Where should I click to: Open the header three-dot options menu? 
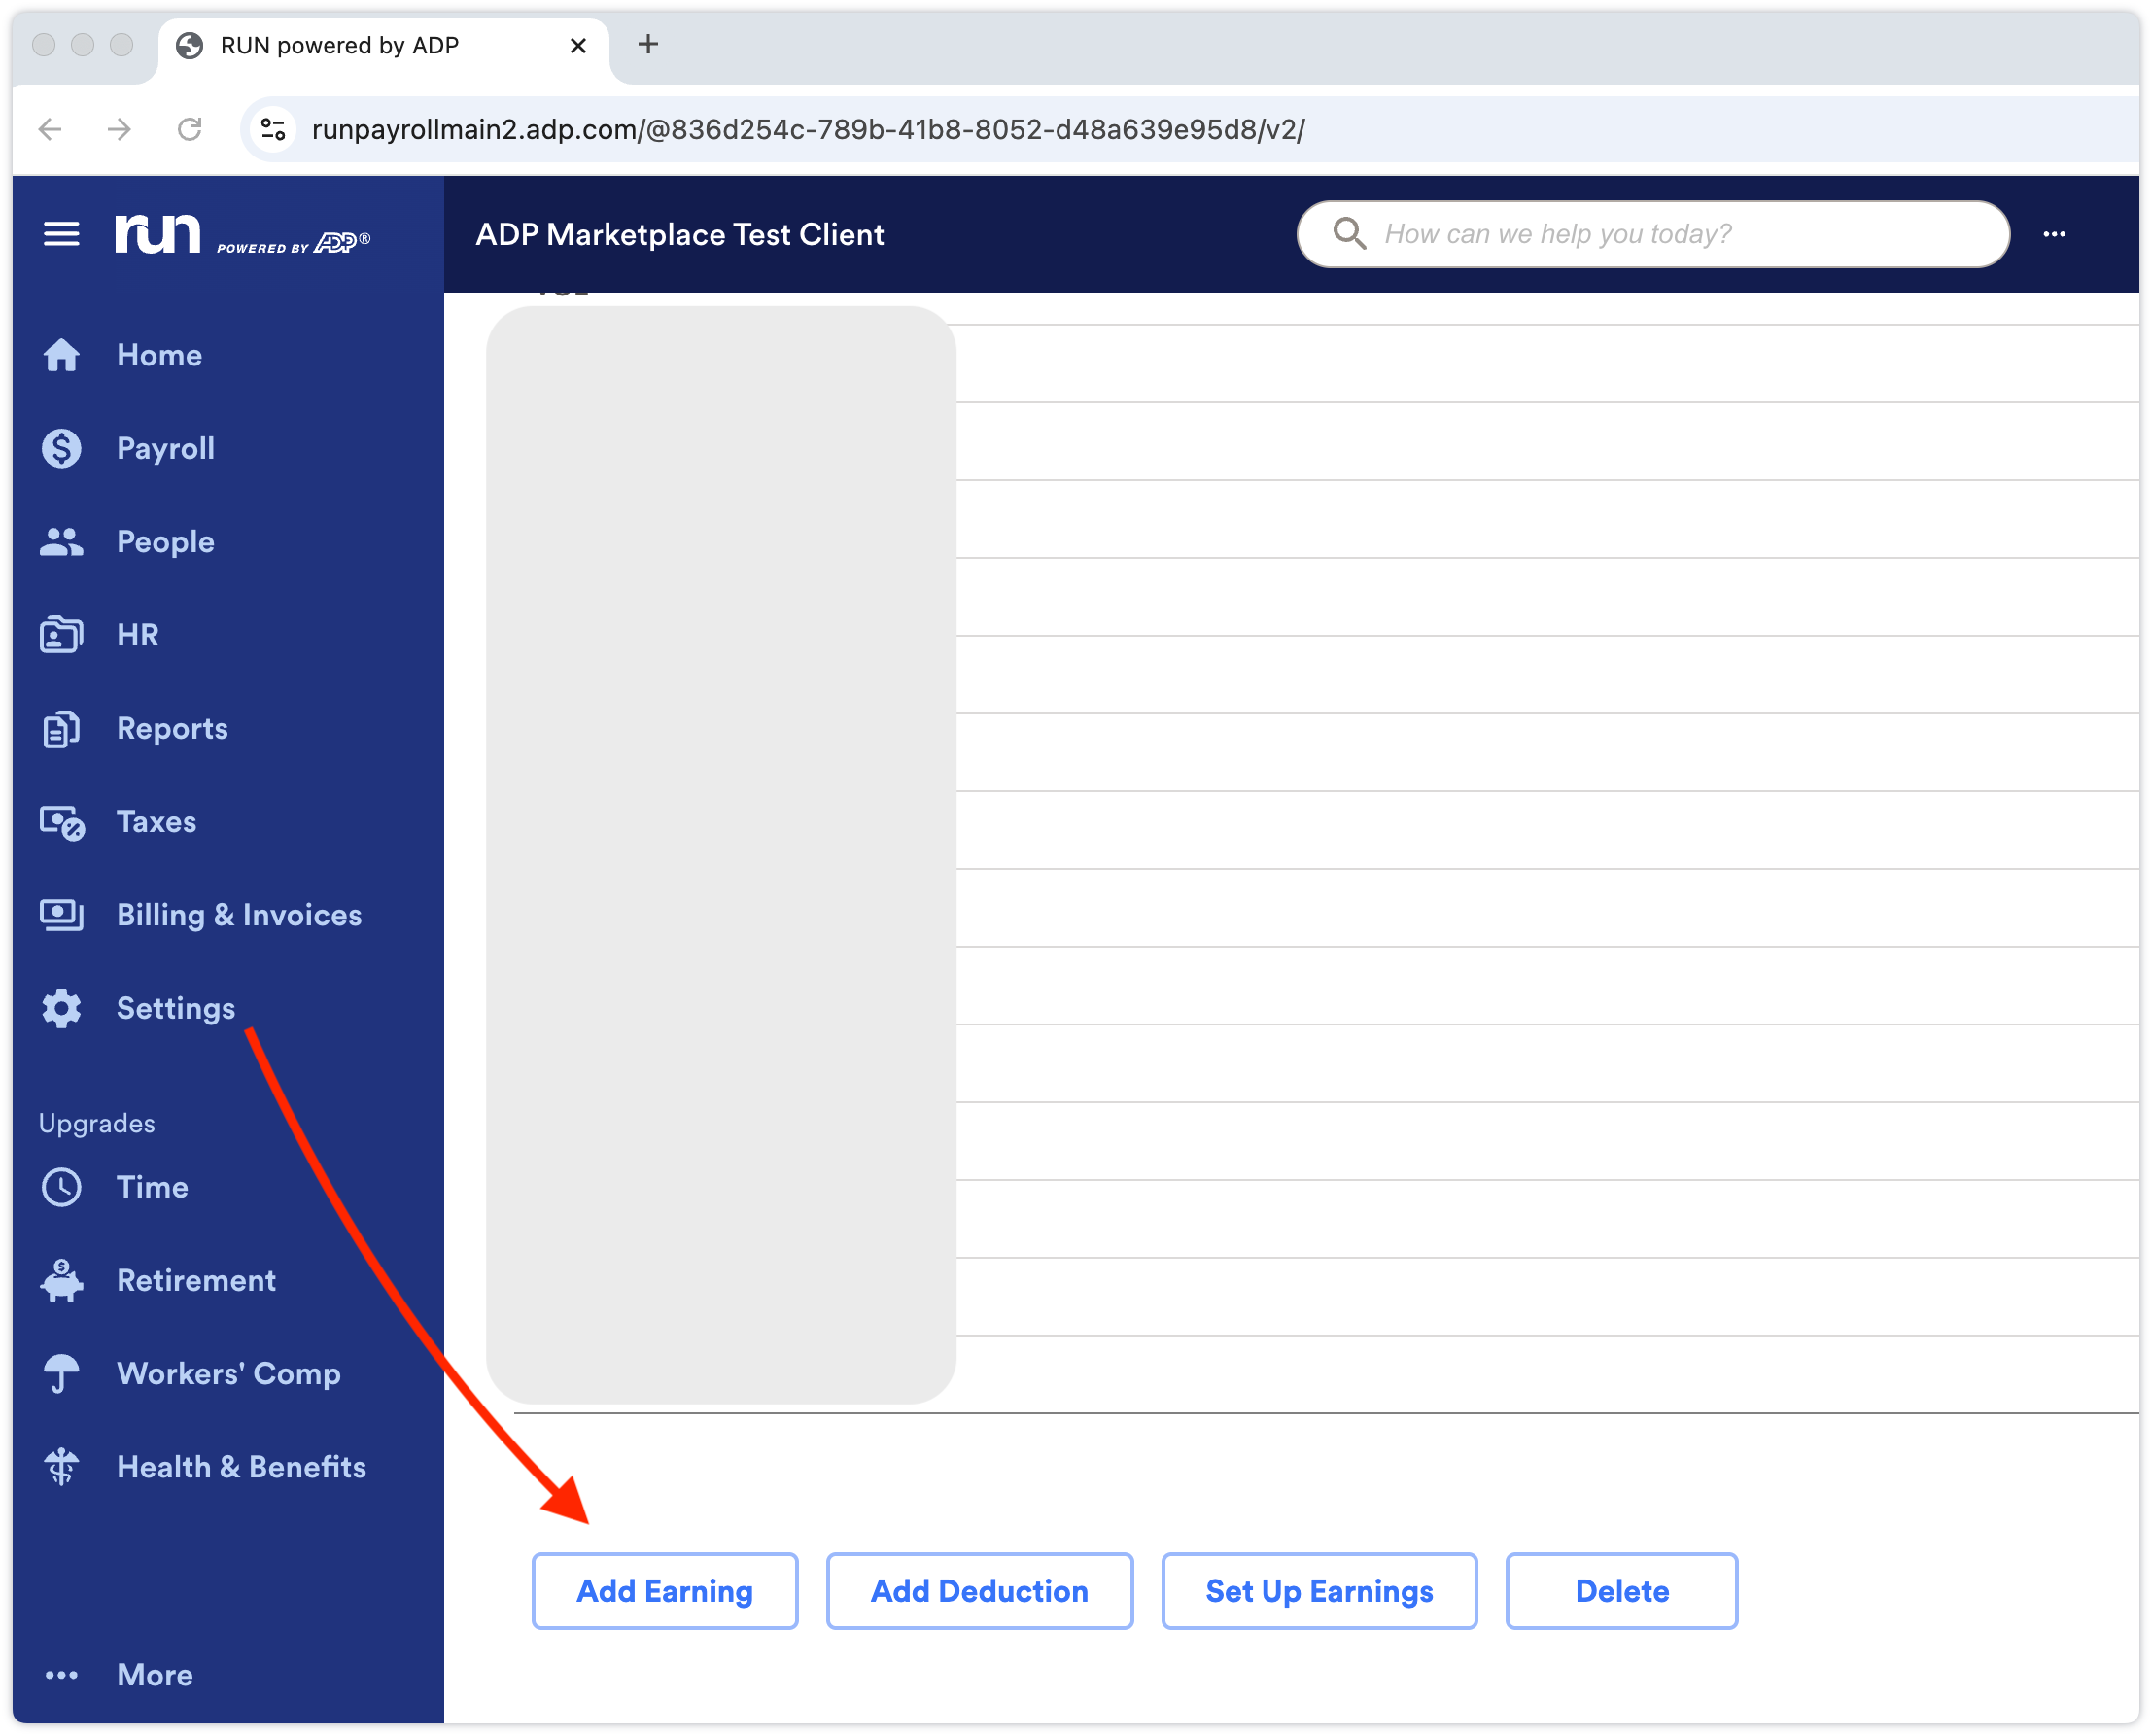2054,234
